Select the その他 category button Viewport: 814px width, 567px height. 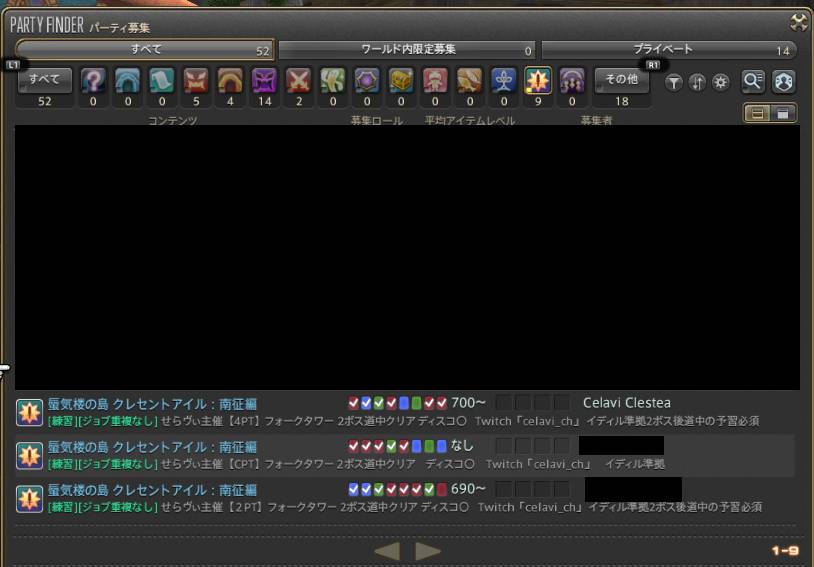point(621,80)
